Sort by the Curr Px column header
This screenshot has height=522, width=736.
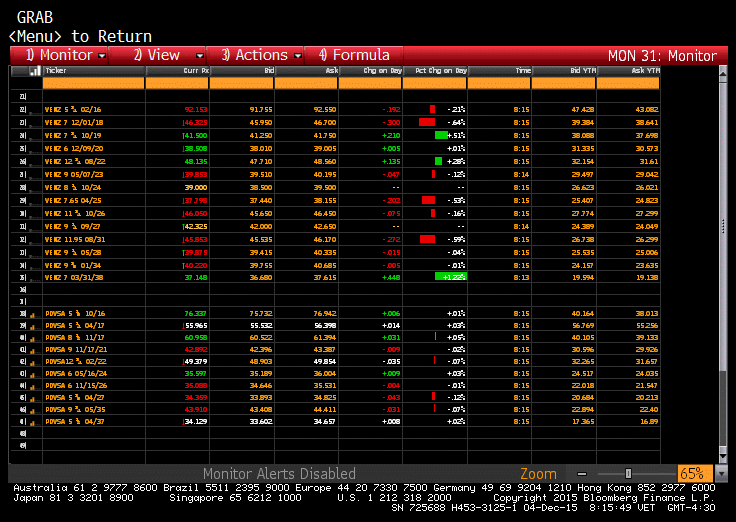pyautogui.click(x=177, y=71)
